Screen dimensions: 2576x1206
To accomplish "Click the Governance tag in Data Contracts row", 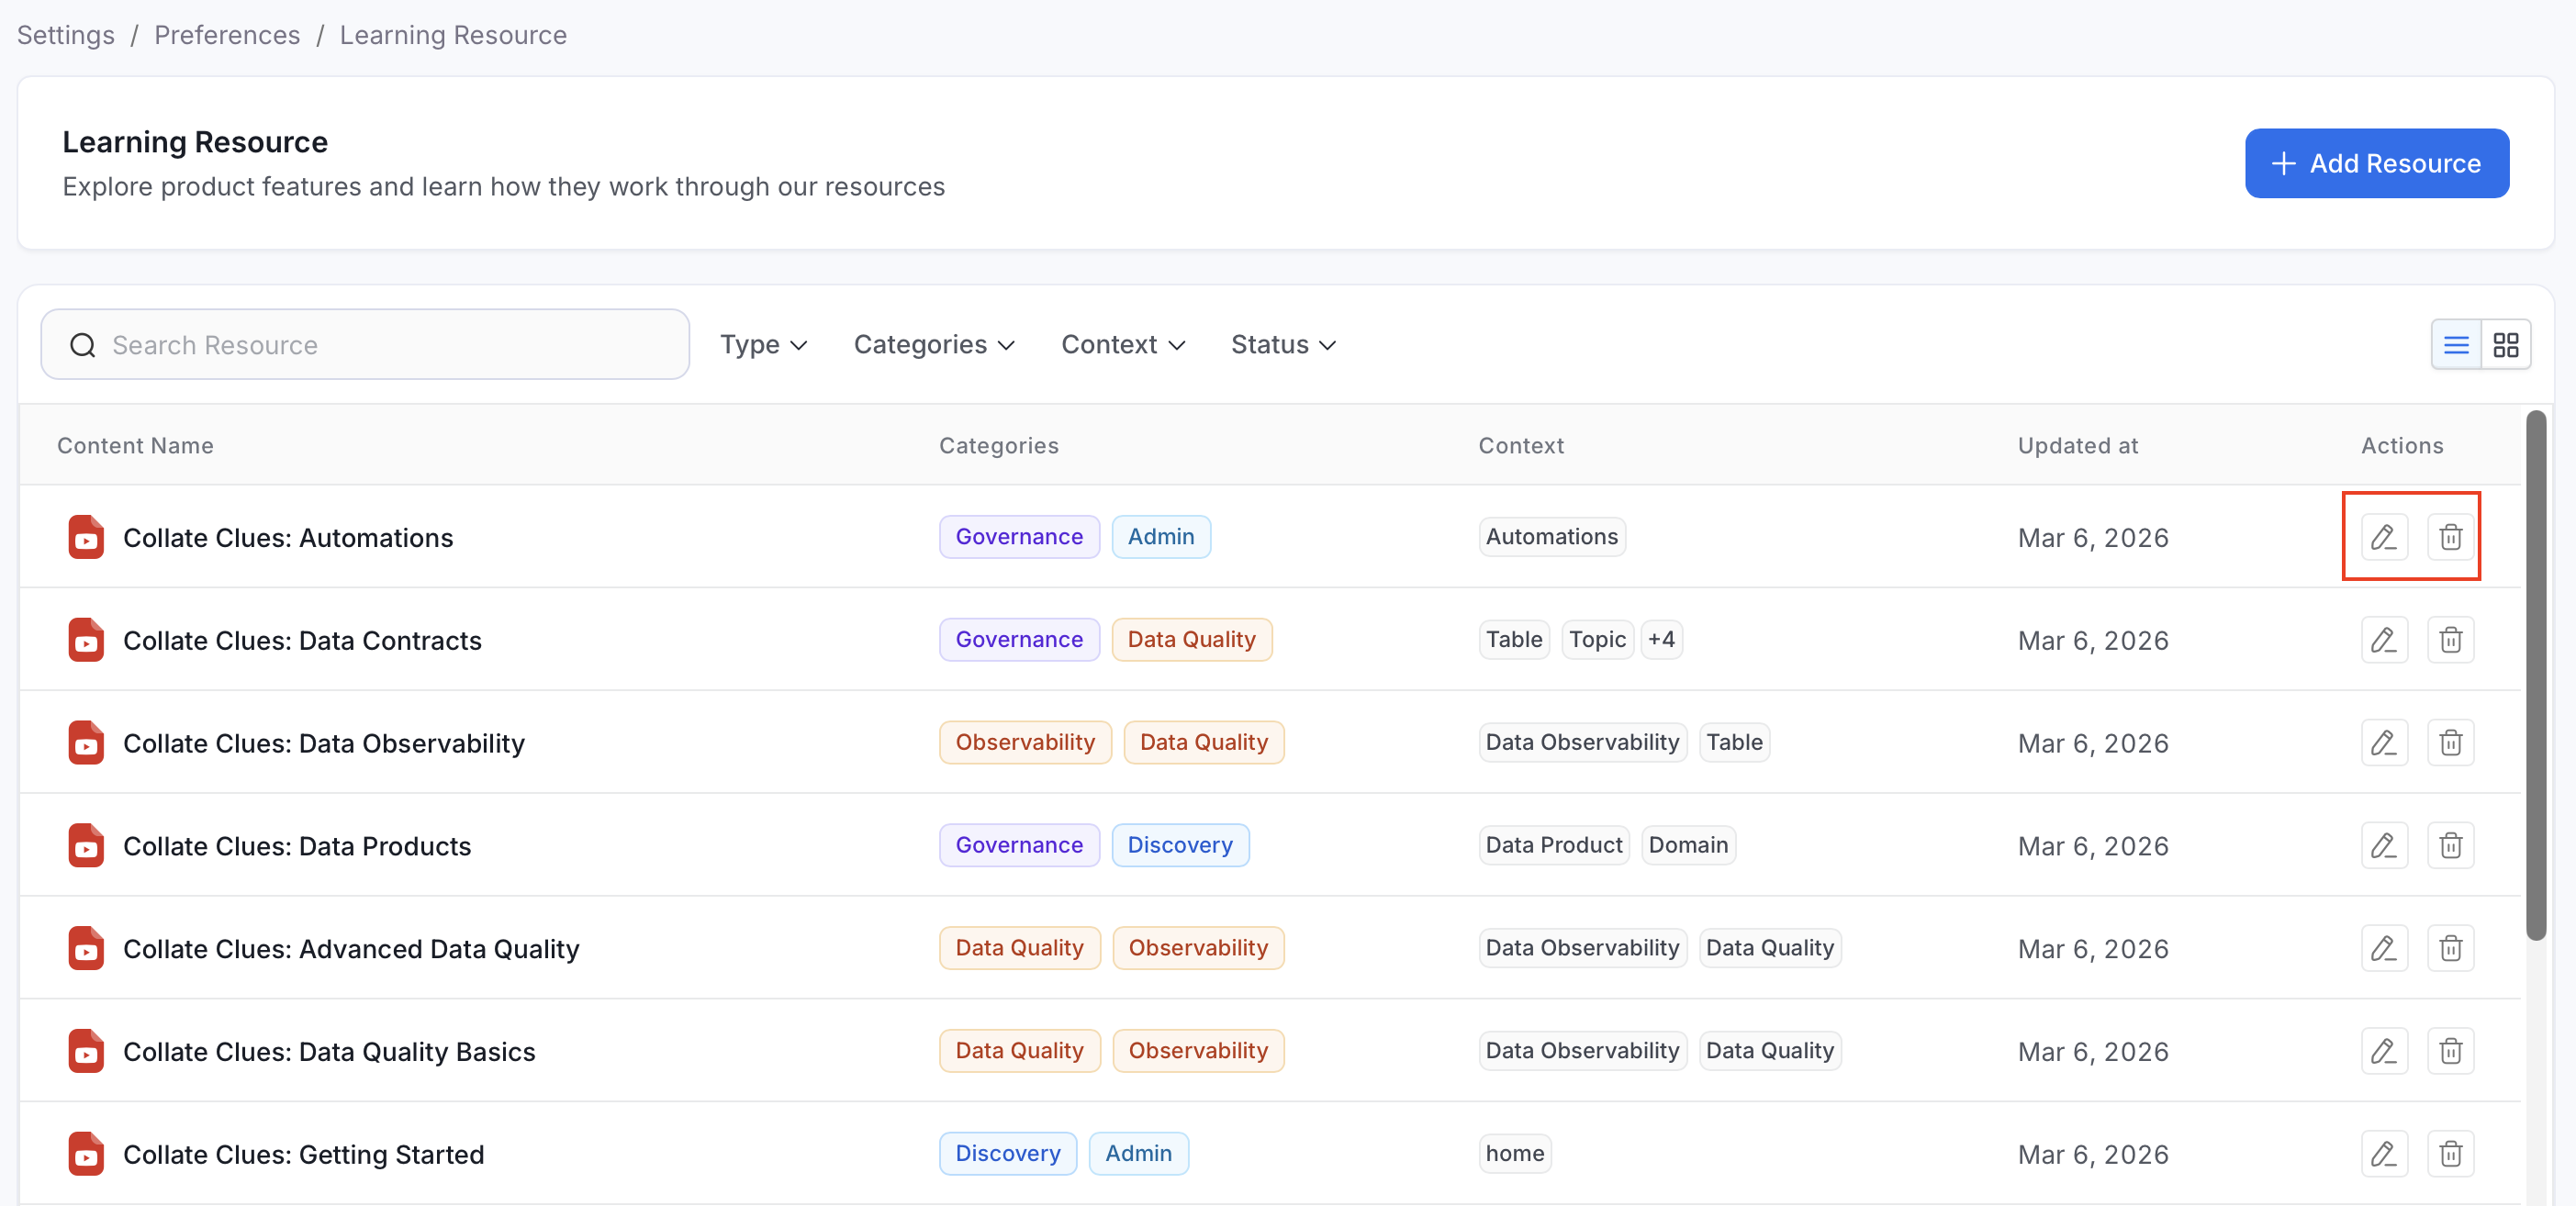I will point(1019,639).
